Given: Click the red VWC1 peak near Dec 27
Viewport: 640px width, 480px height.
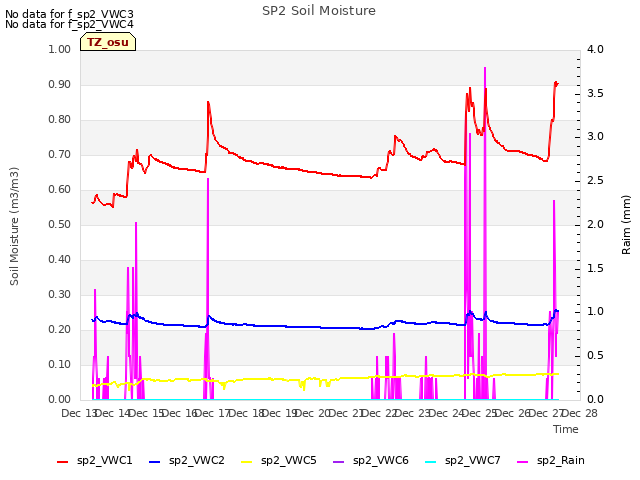Looking at the screenshot, I should [556, 83].
